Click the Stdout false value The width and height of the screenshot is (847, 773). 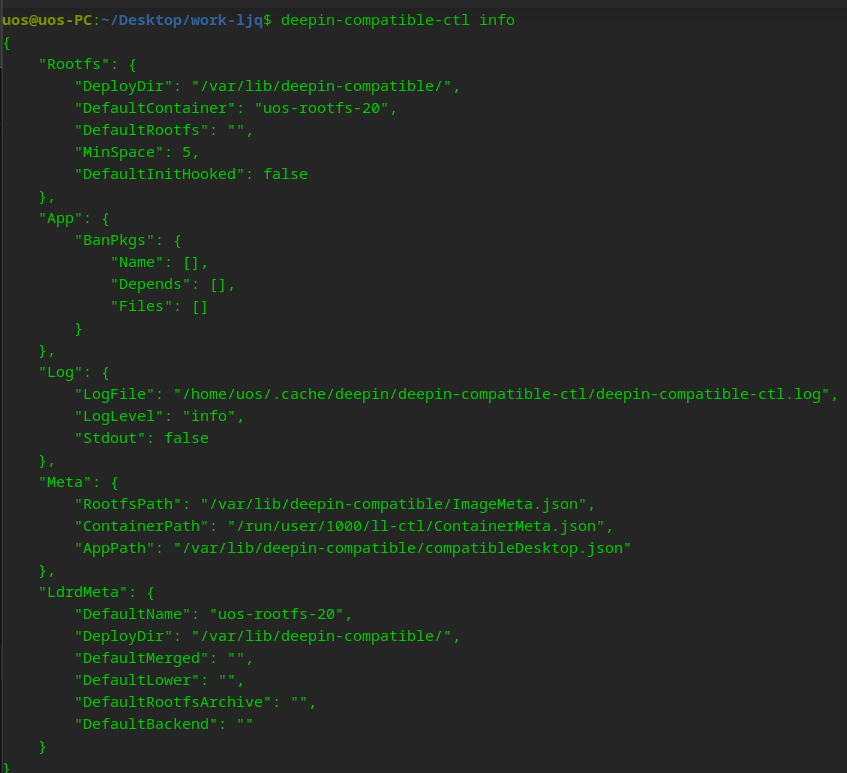(186, 438)
